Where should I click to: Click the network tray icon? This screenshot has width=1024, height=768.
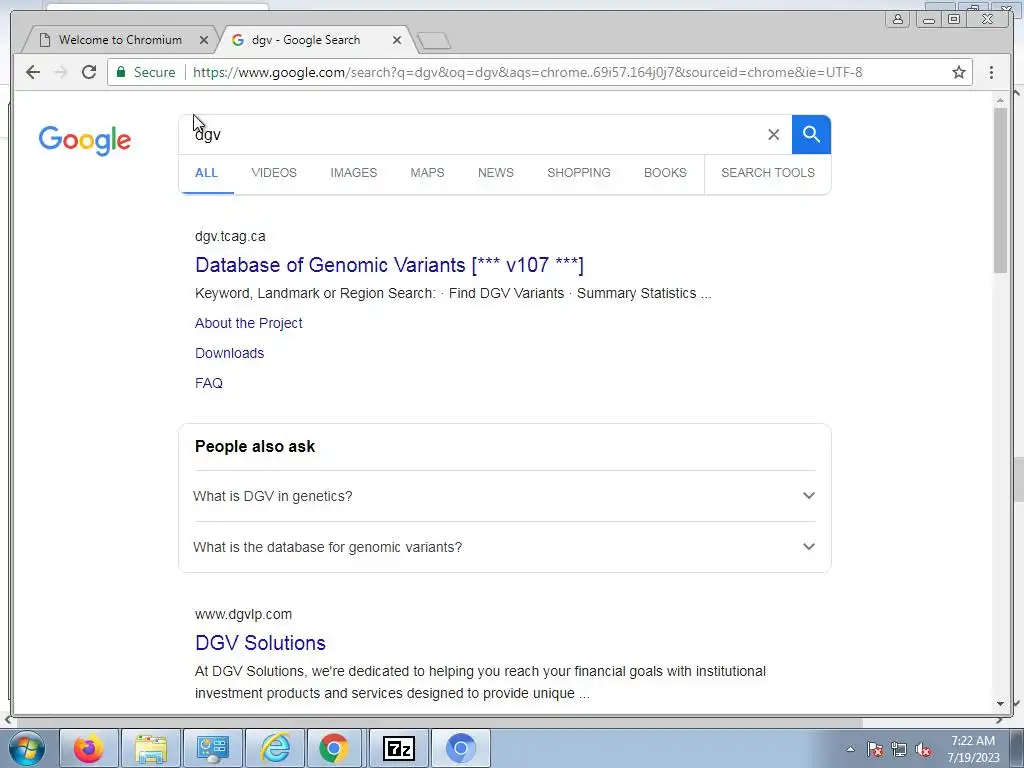tap(899, 749)
